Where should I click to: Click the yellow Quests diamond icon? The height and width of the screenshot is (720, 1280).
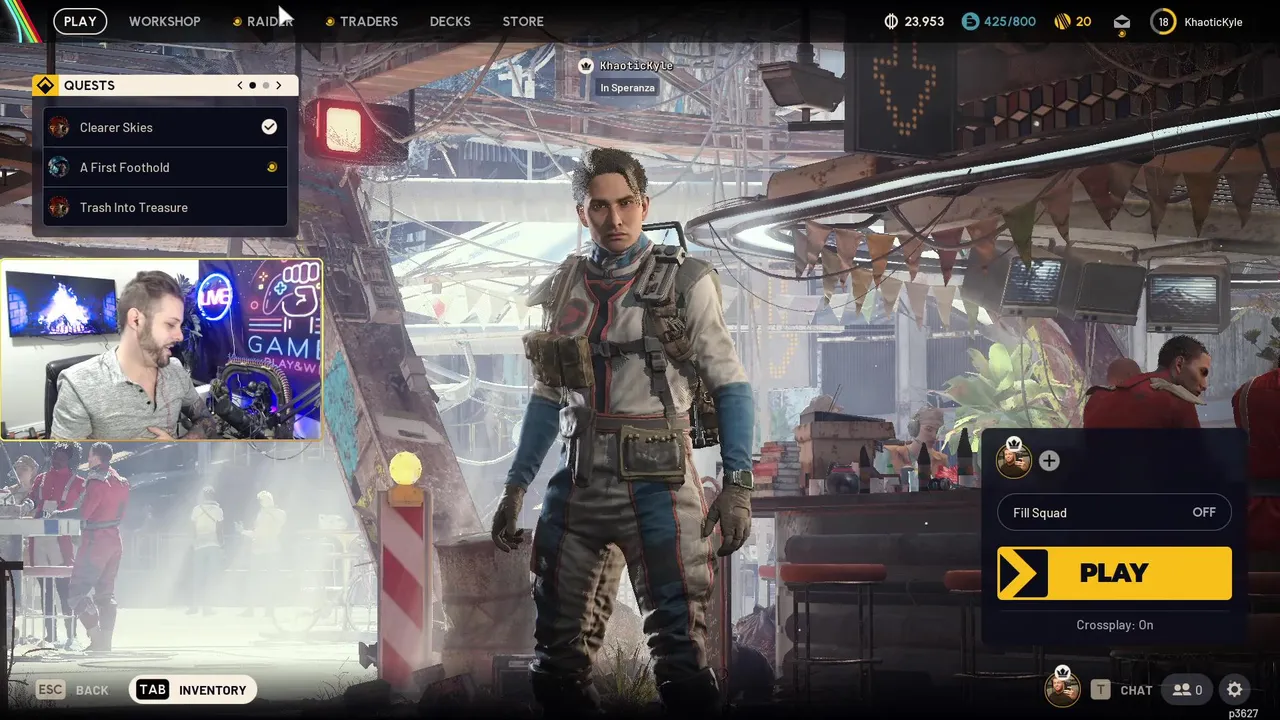pyautogui.click(x=45, y=85)
